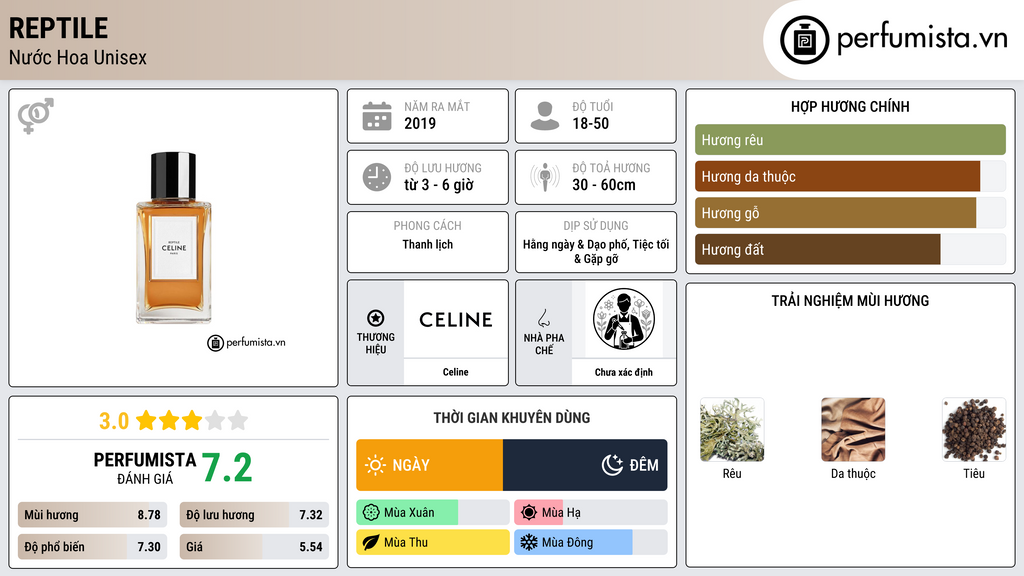
Task: Click the person icon beside Độ tuổi
Action: pos(545,116)
